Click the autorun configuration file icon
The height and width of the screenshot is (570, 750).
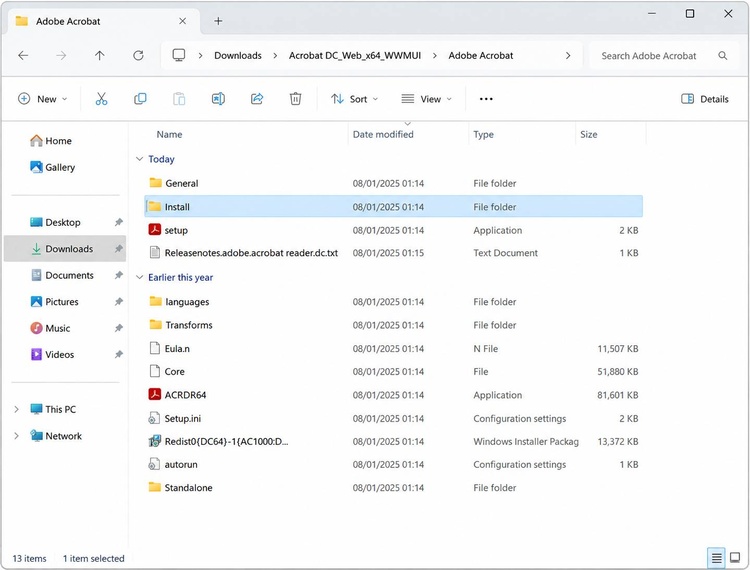pyautogui.click(x=154, y=464)
